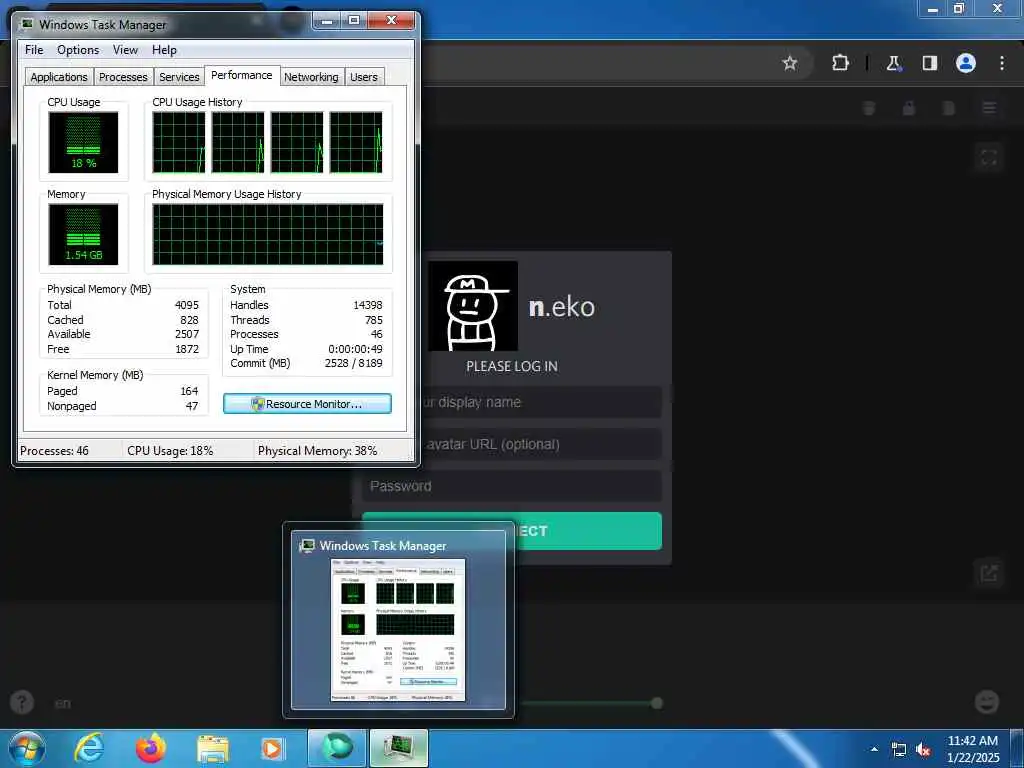This screenshot has width=1024, height=768.
Task: Click the Processes: 46 status bar entry
Action: point(54,451)
